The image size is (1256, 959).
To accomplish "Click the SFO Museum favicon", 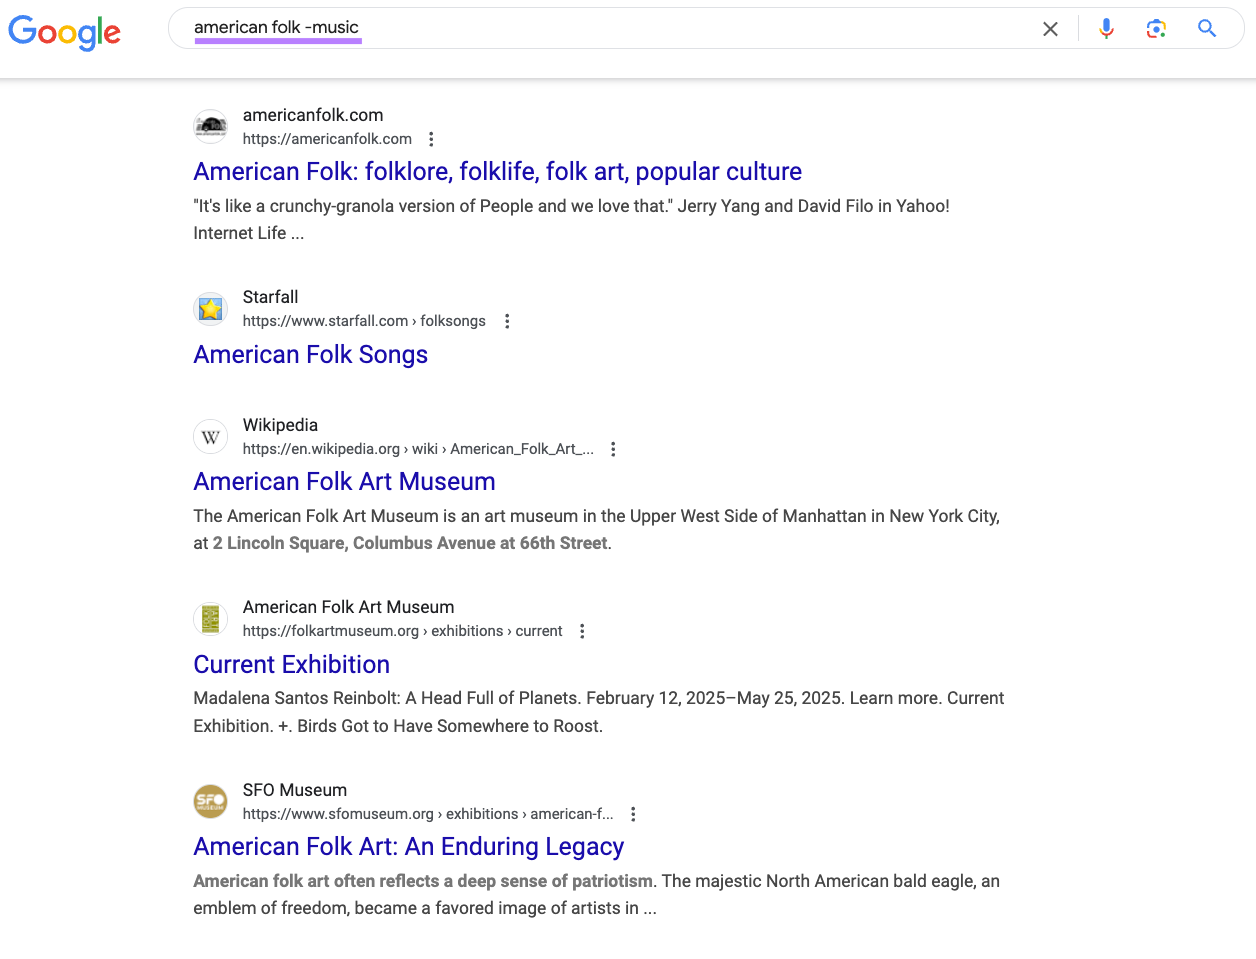I will point(210,801).
